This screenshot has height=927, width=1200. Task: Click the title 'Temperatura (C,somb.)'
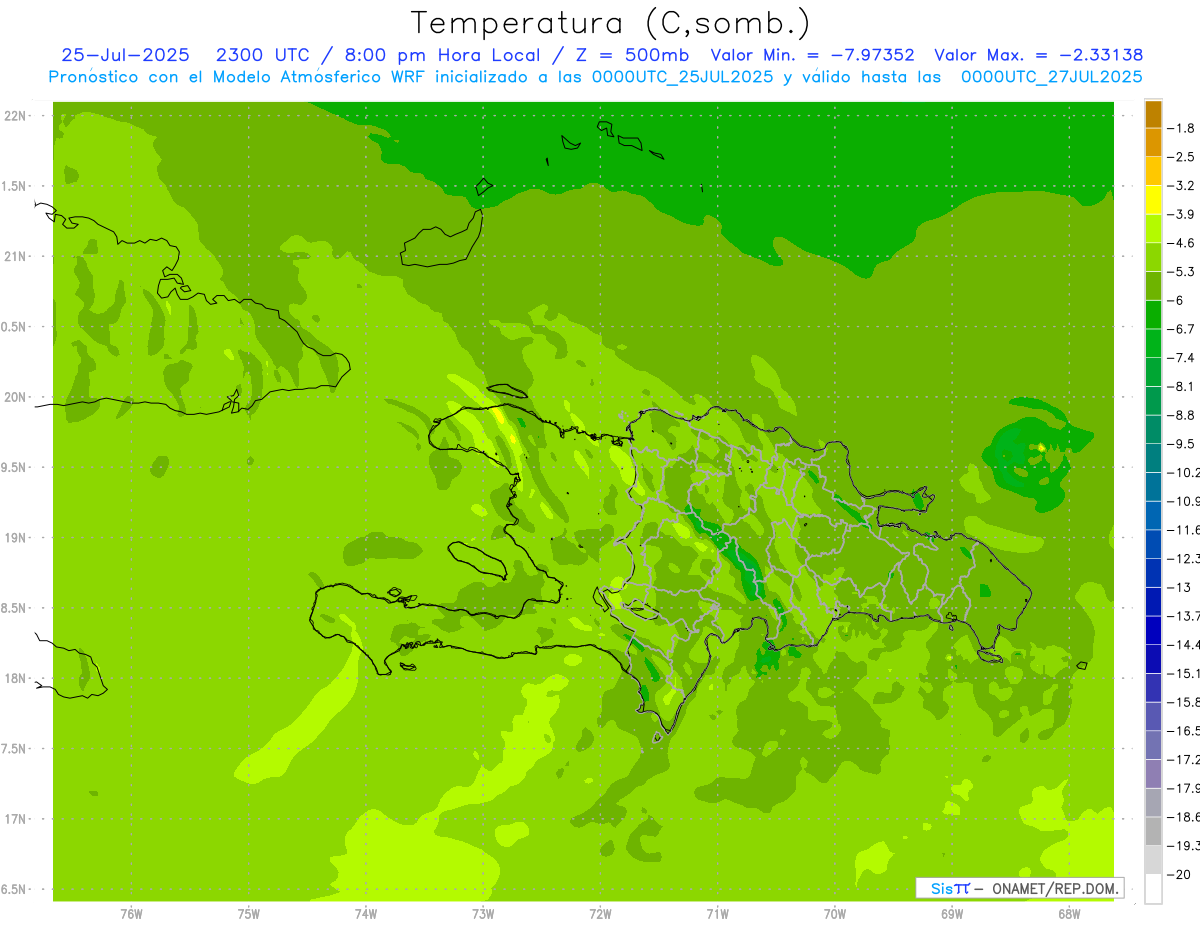pos(610,24)
